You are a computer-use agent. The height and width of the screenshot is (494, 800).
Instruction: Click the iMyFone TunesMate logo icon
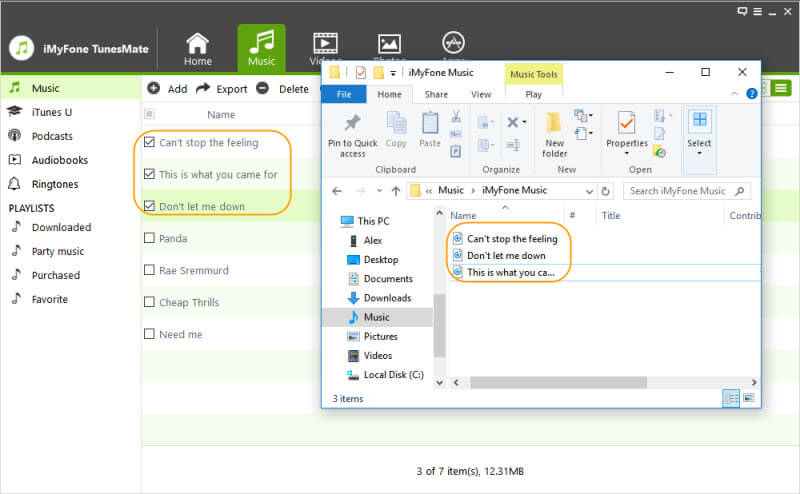coord(21,48)
